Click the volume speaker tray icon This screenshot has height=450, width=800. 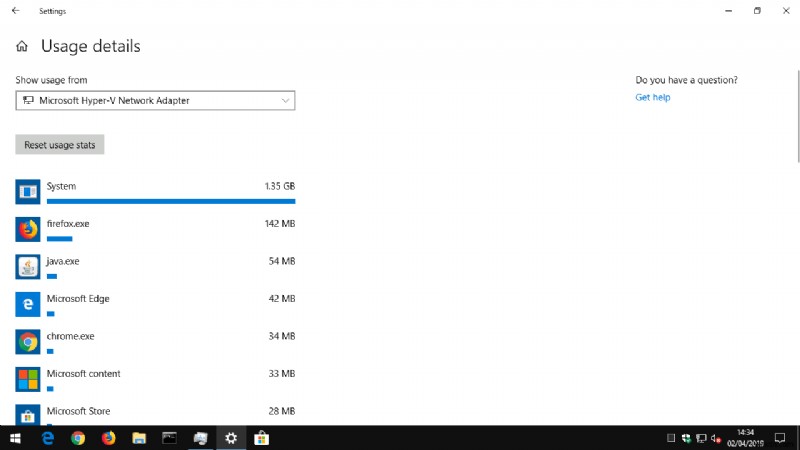(x=716, y=438)
